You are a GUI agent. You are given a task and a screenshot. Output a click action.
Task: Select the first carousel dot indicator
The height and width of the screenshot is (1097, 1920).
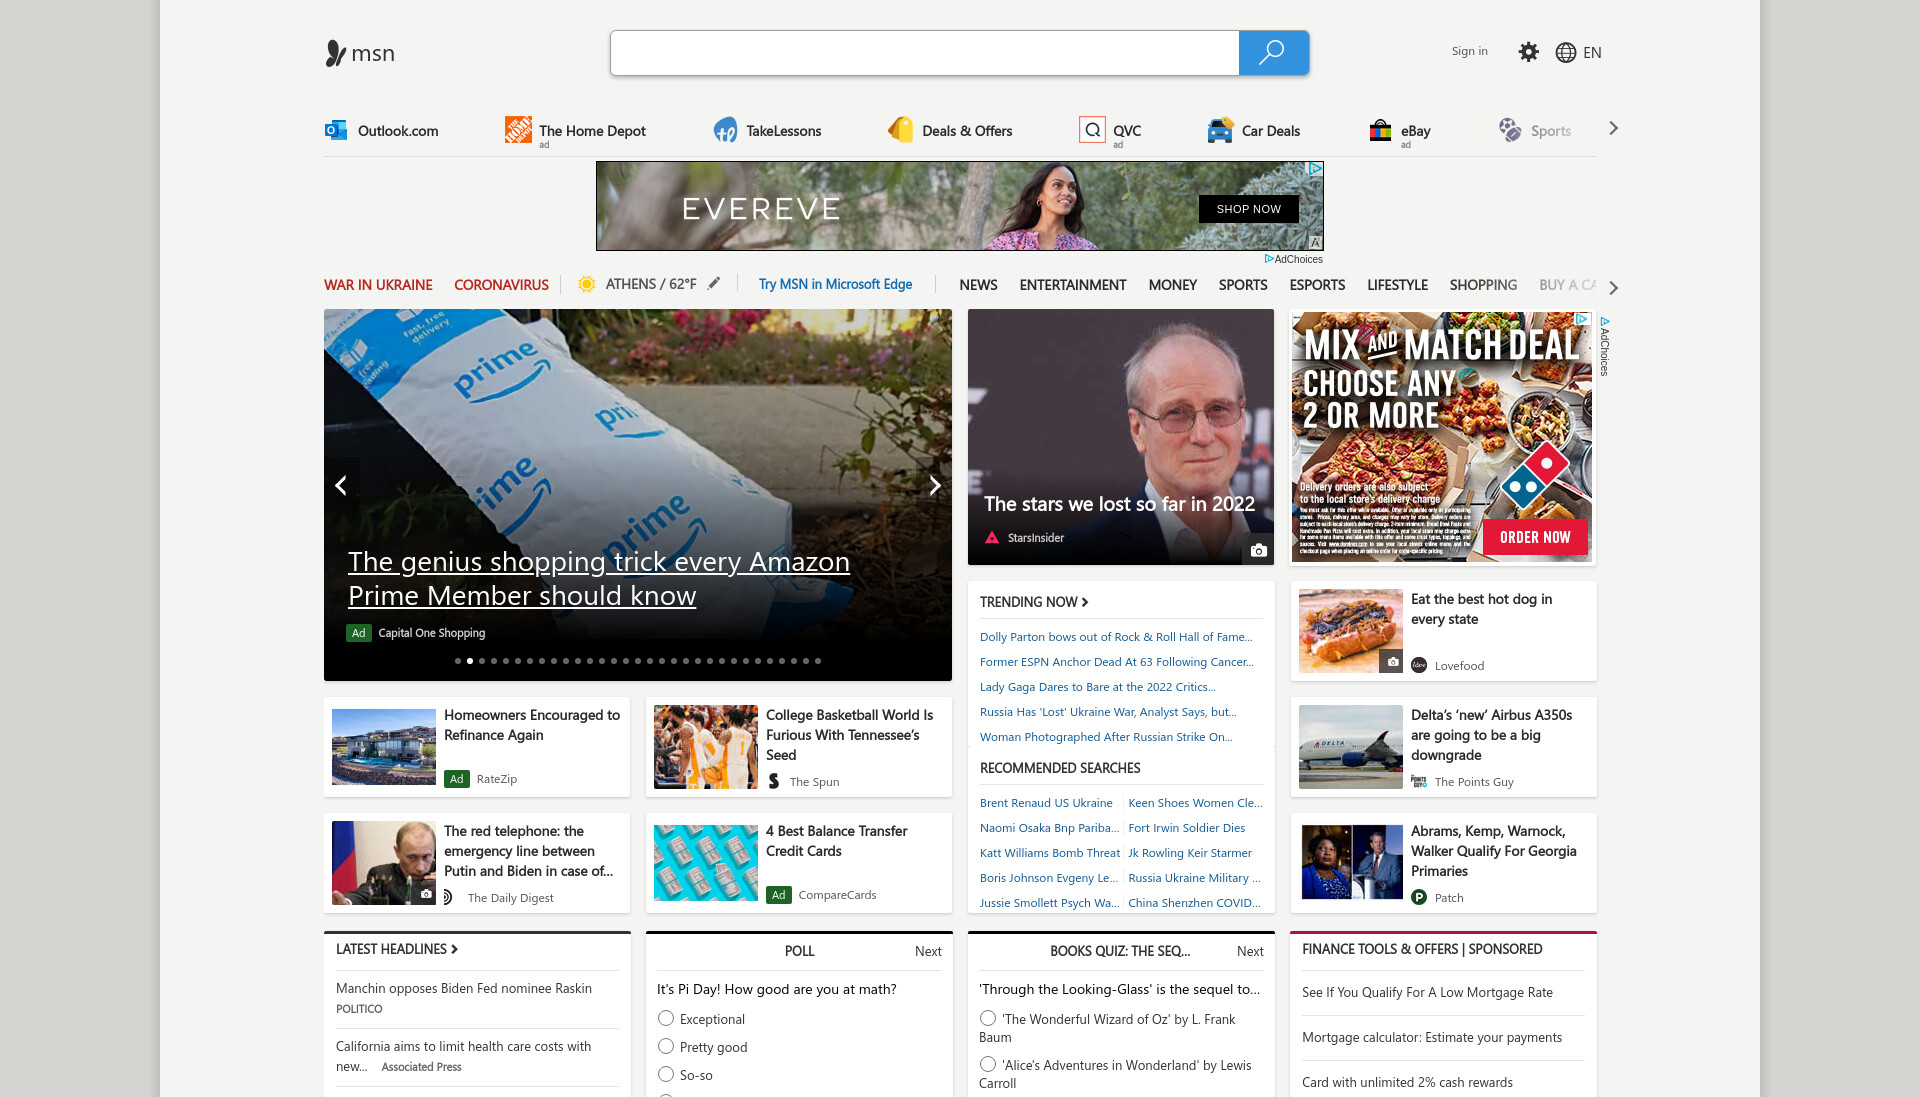pyautogui.click(x=458, y=661)
